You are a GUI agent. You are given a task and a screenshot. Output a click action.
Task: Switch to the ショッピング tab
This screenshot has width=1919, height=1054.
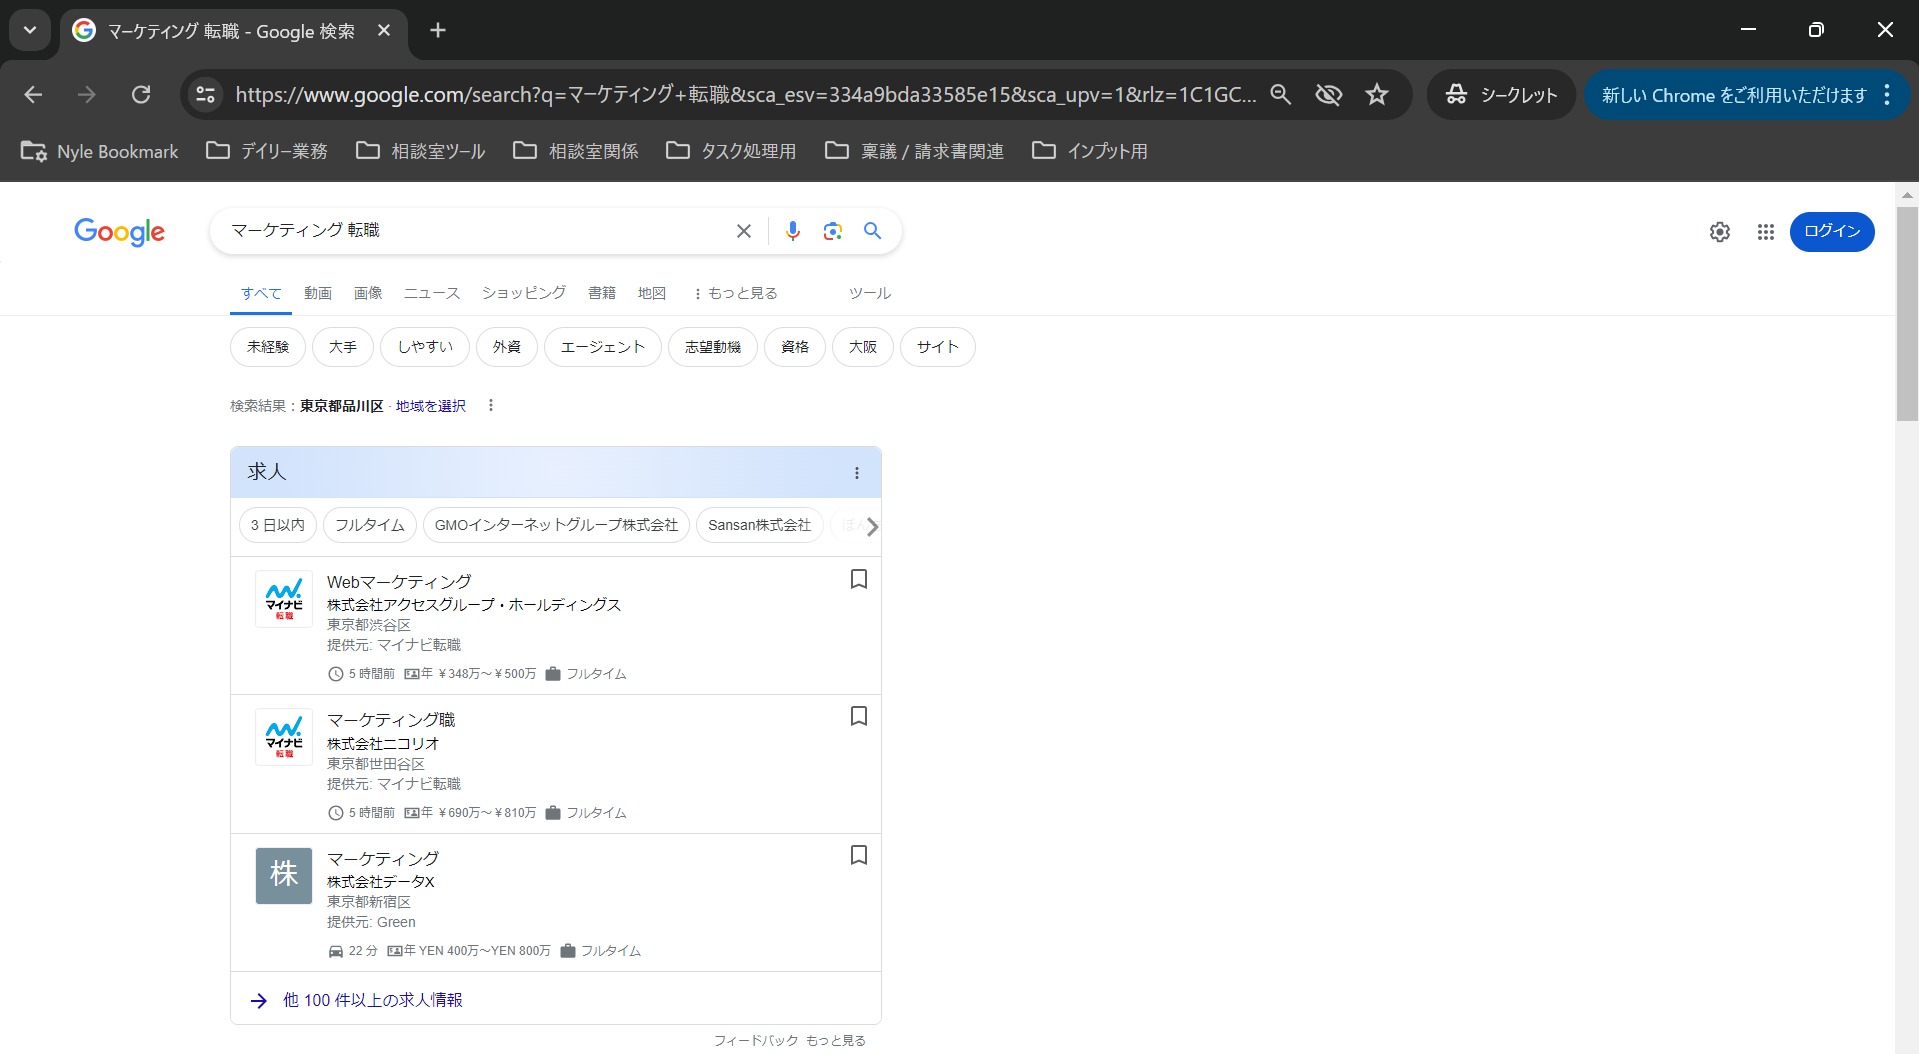[524, 293]
